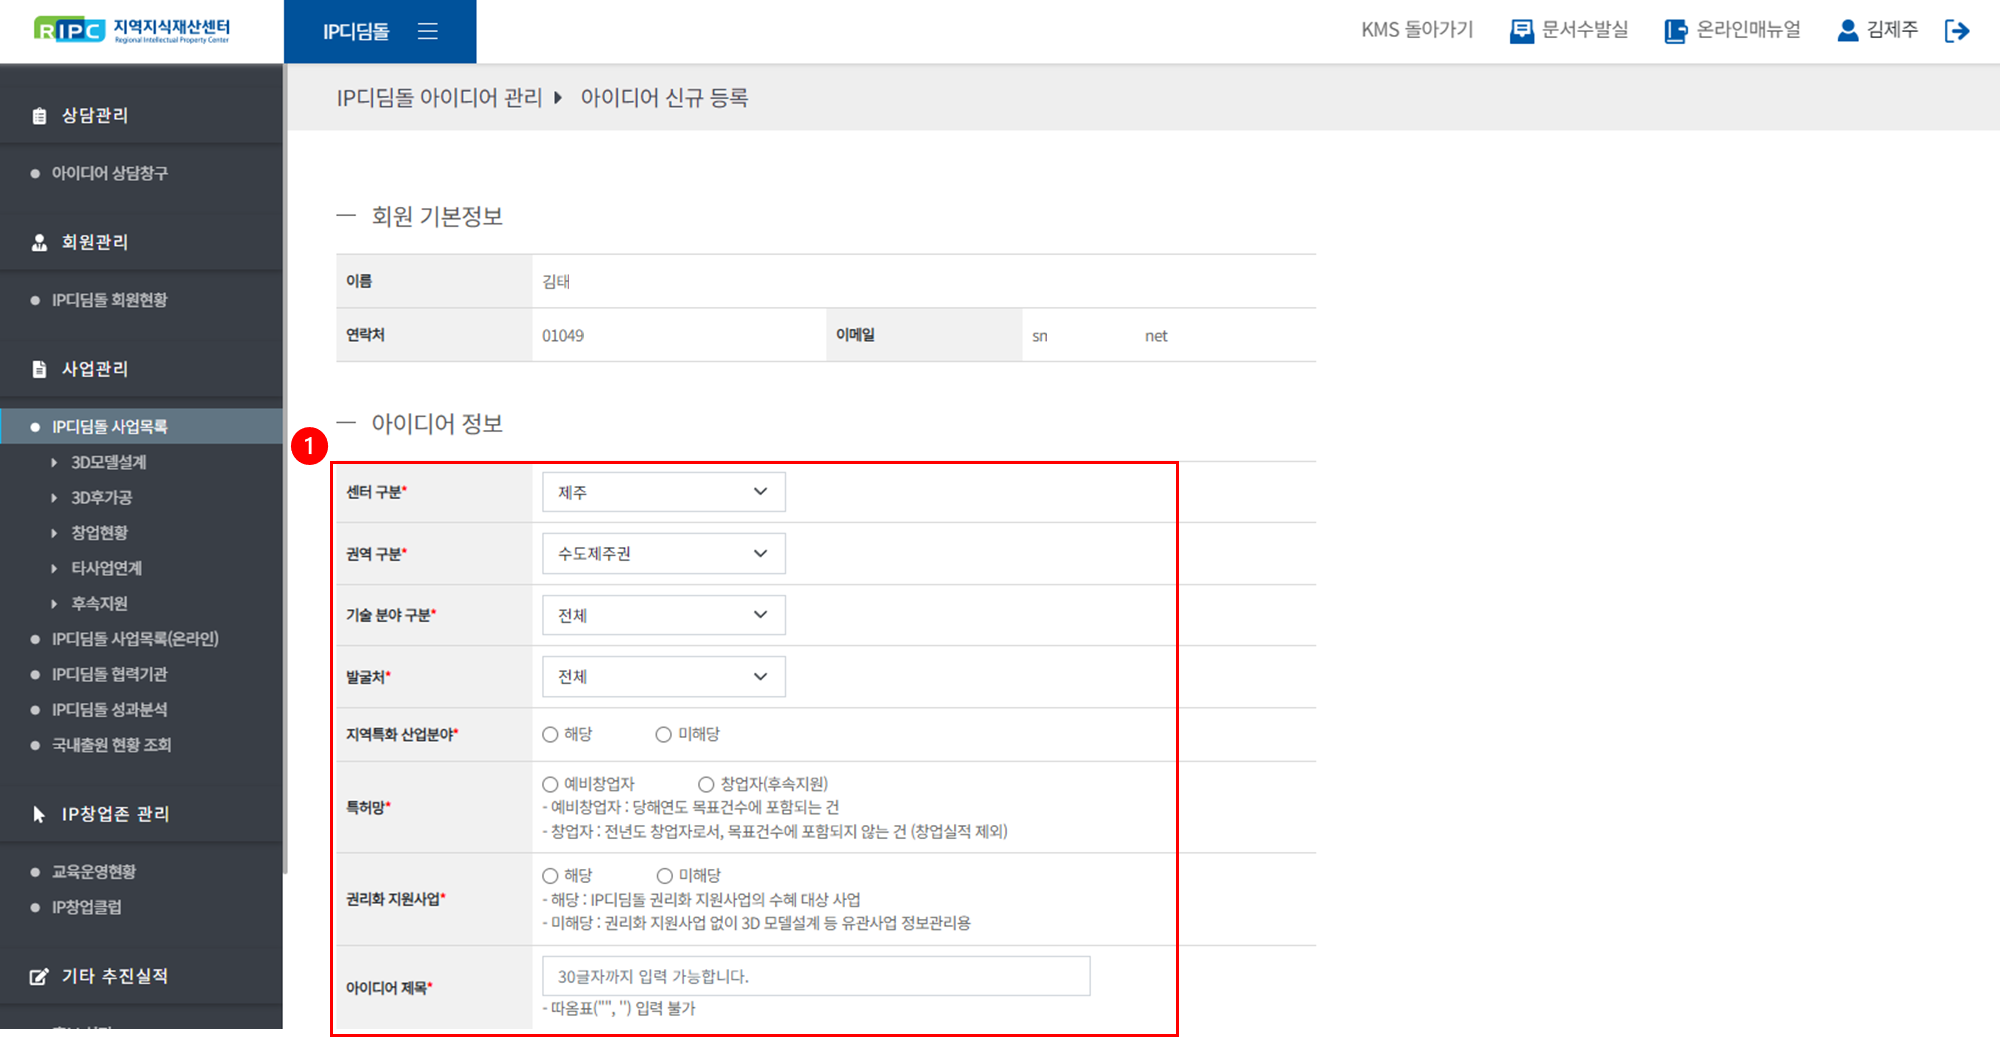
Task: Click the 상담관리 clipboard icon in sidebar
Action: coord(39,116)
